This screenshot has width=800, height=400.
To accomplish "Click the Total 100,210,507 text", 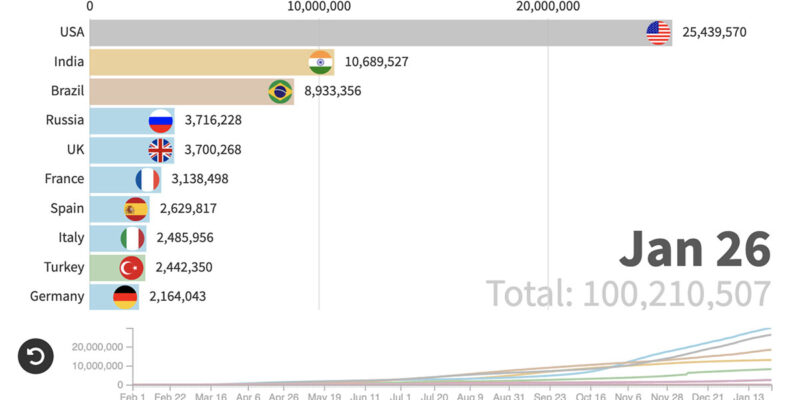I will 628,294.
